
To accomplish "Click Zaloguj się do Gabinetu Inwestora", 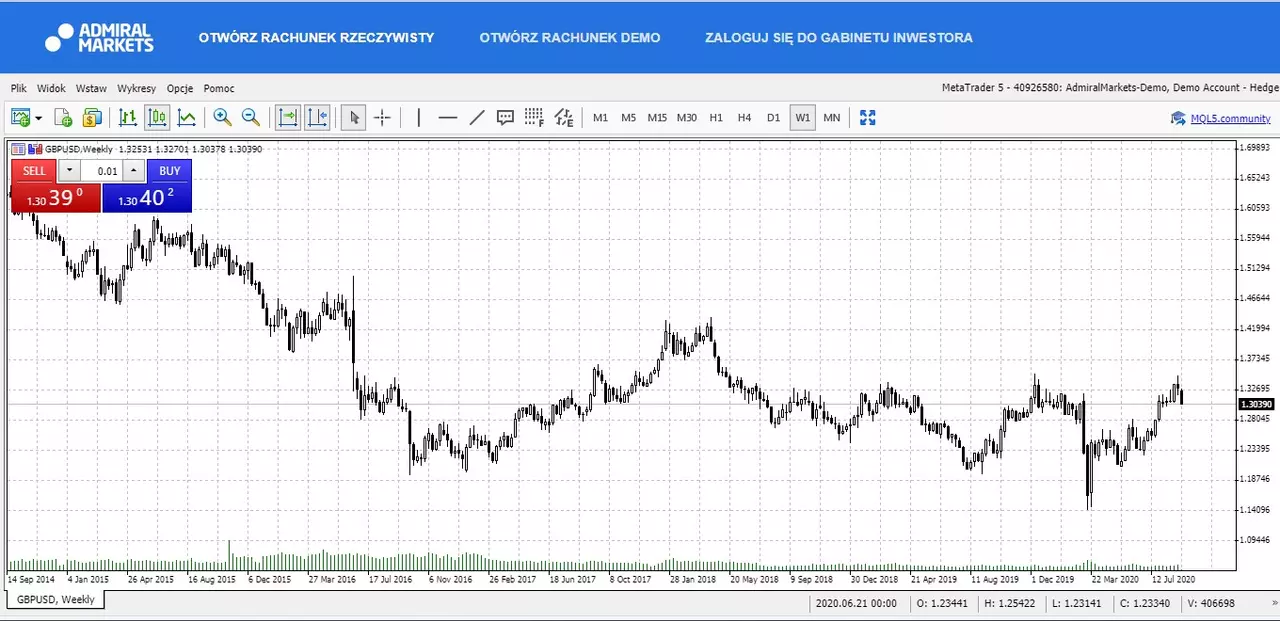I will (839, 38).
